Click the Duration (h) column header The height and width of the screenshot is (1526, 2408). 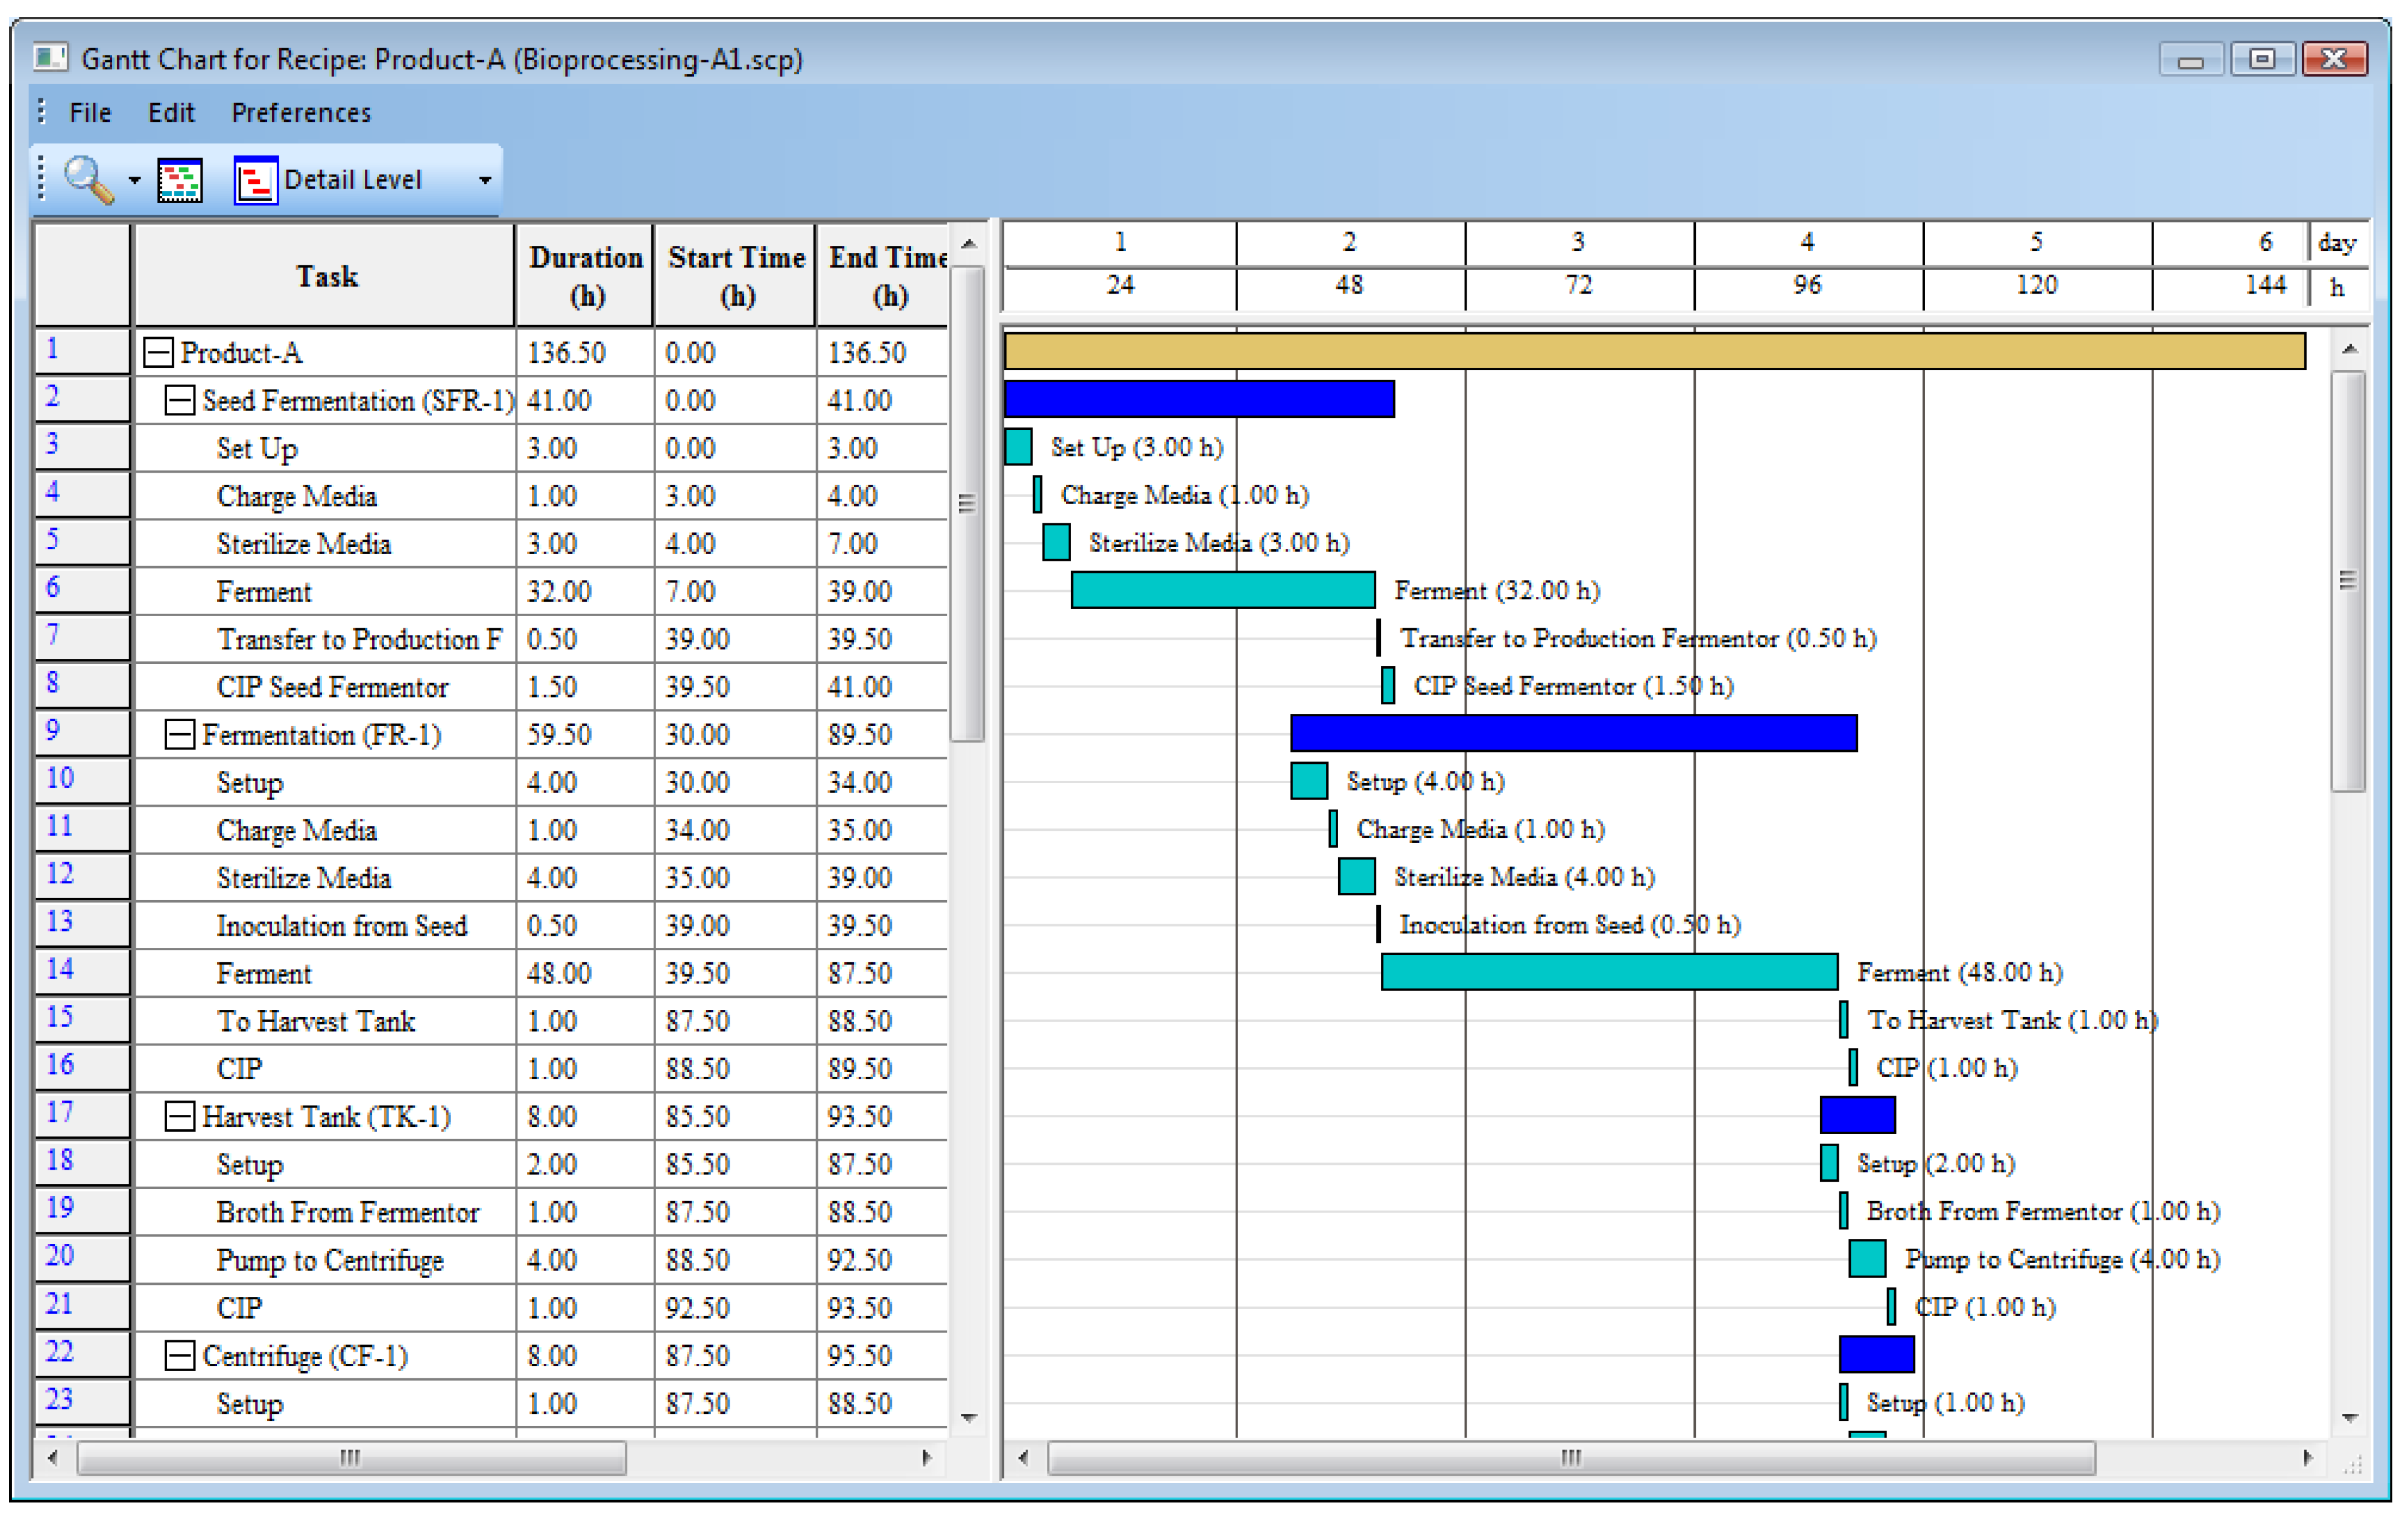tap(585, 276)
